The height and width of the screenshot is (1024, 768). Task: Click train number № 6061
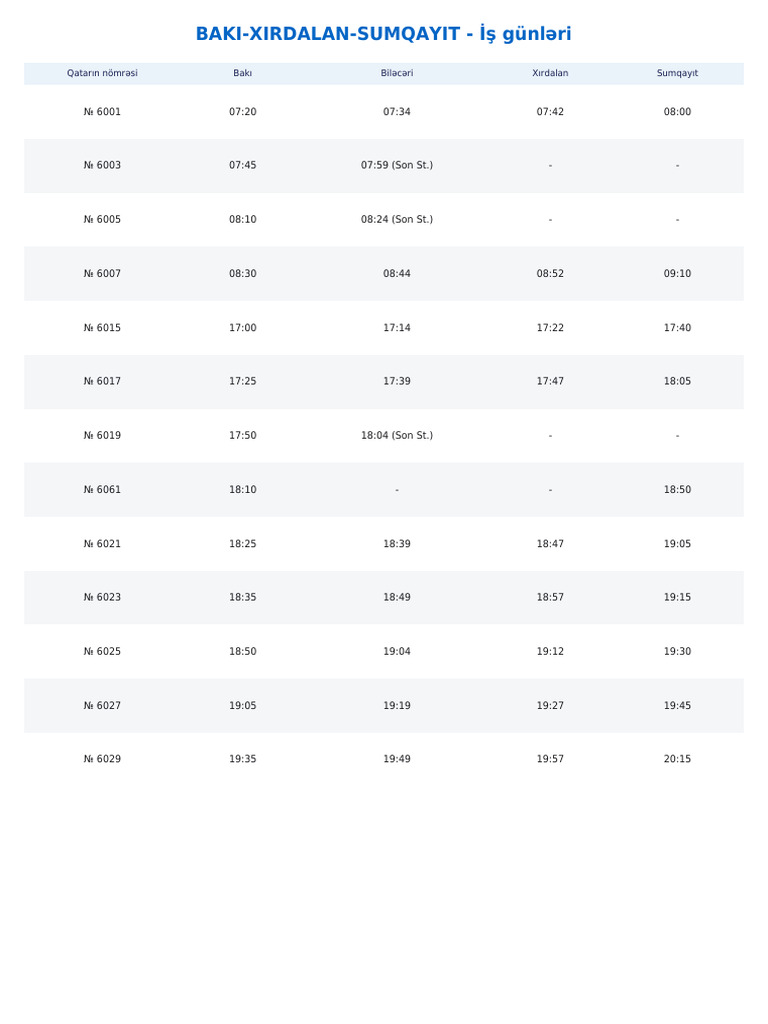(x=102, y=490)
